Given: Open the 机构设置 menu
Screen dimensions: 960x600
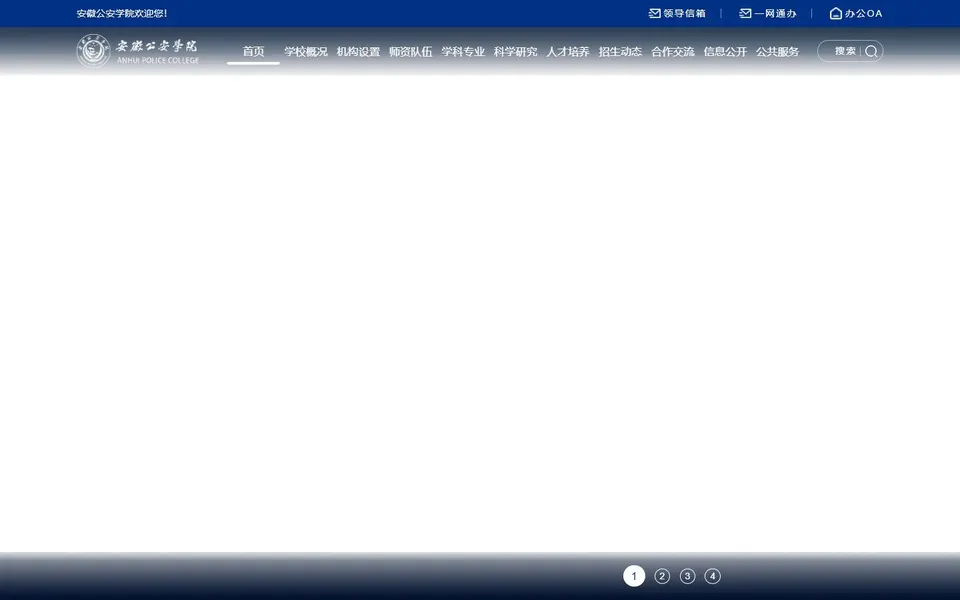Looking at the screenshot, I should point(358,51).
